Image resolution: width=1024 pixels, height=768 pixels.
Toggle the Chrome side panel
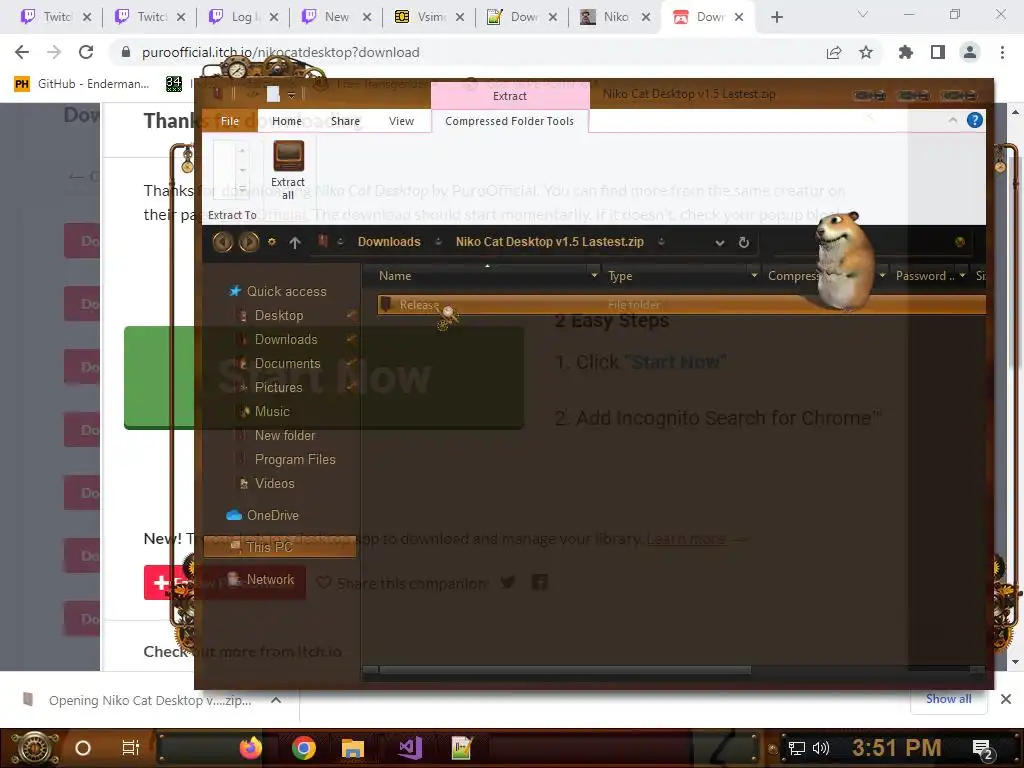(938, 52)
